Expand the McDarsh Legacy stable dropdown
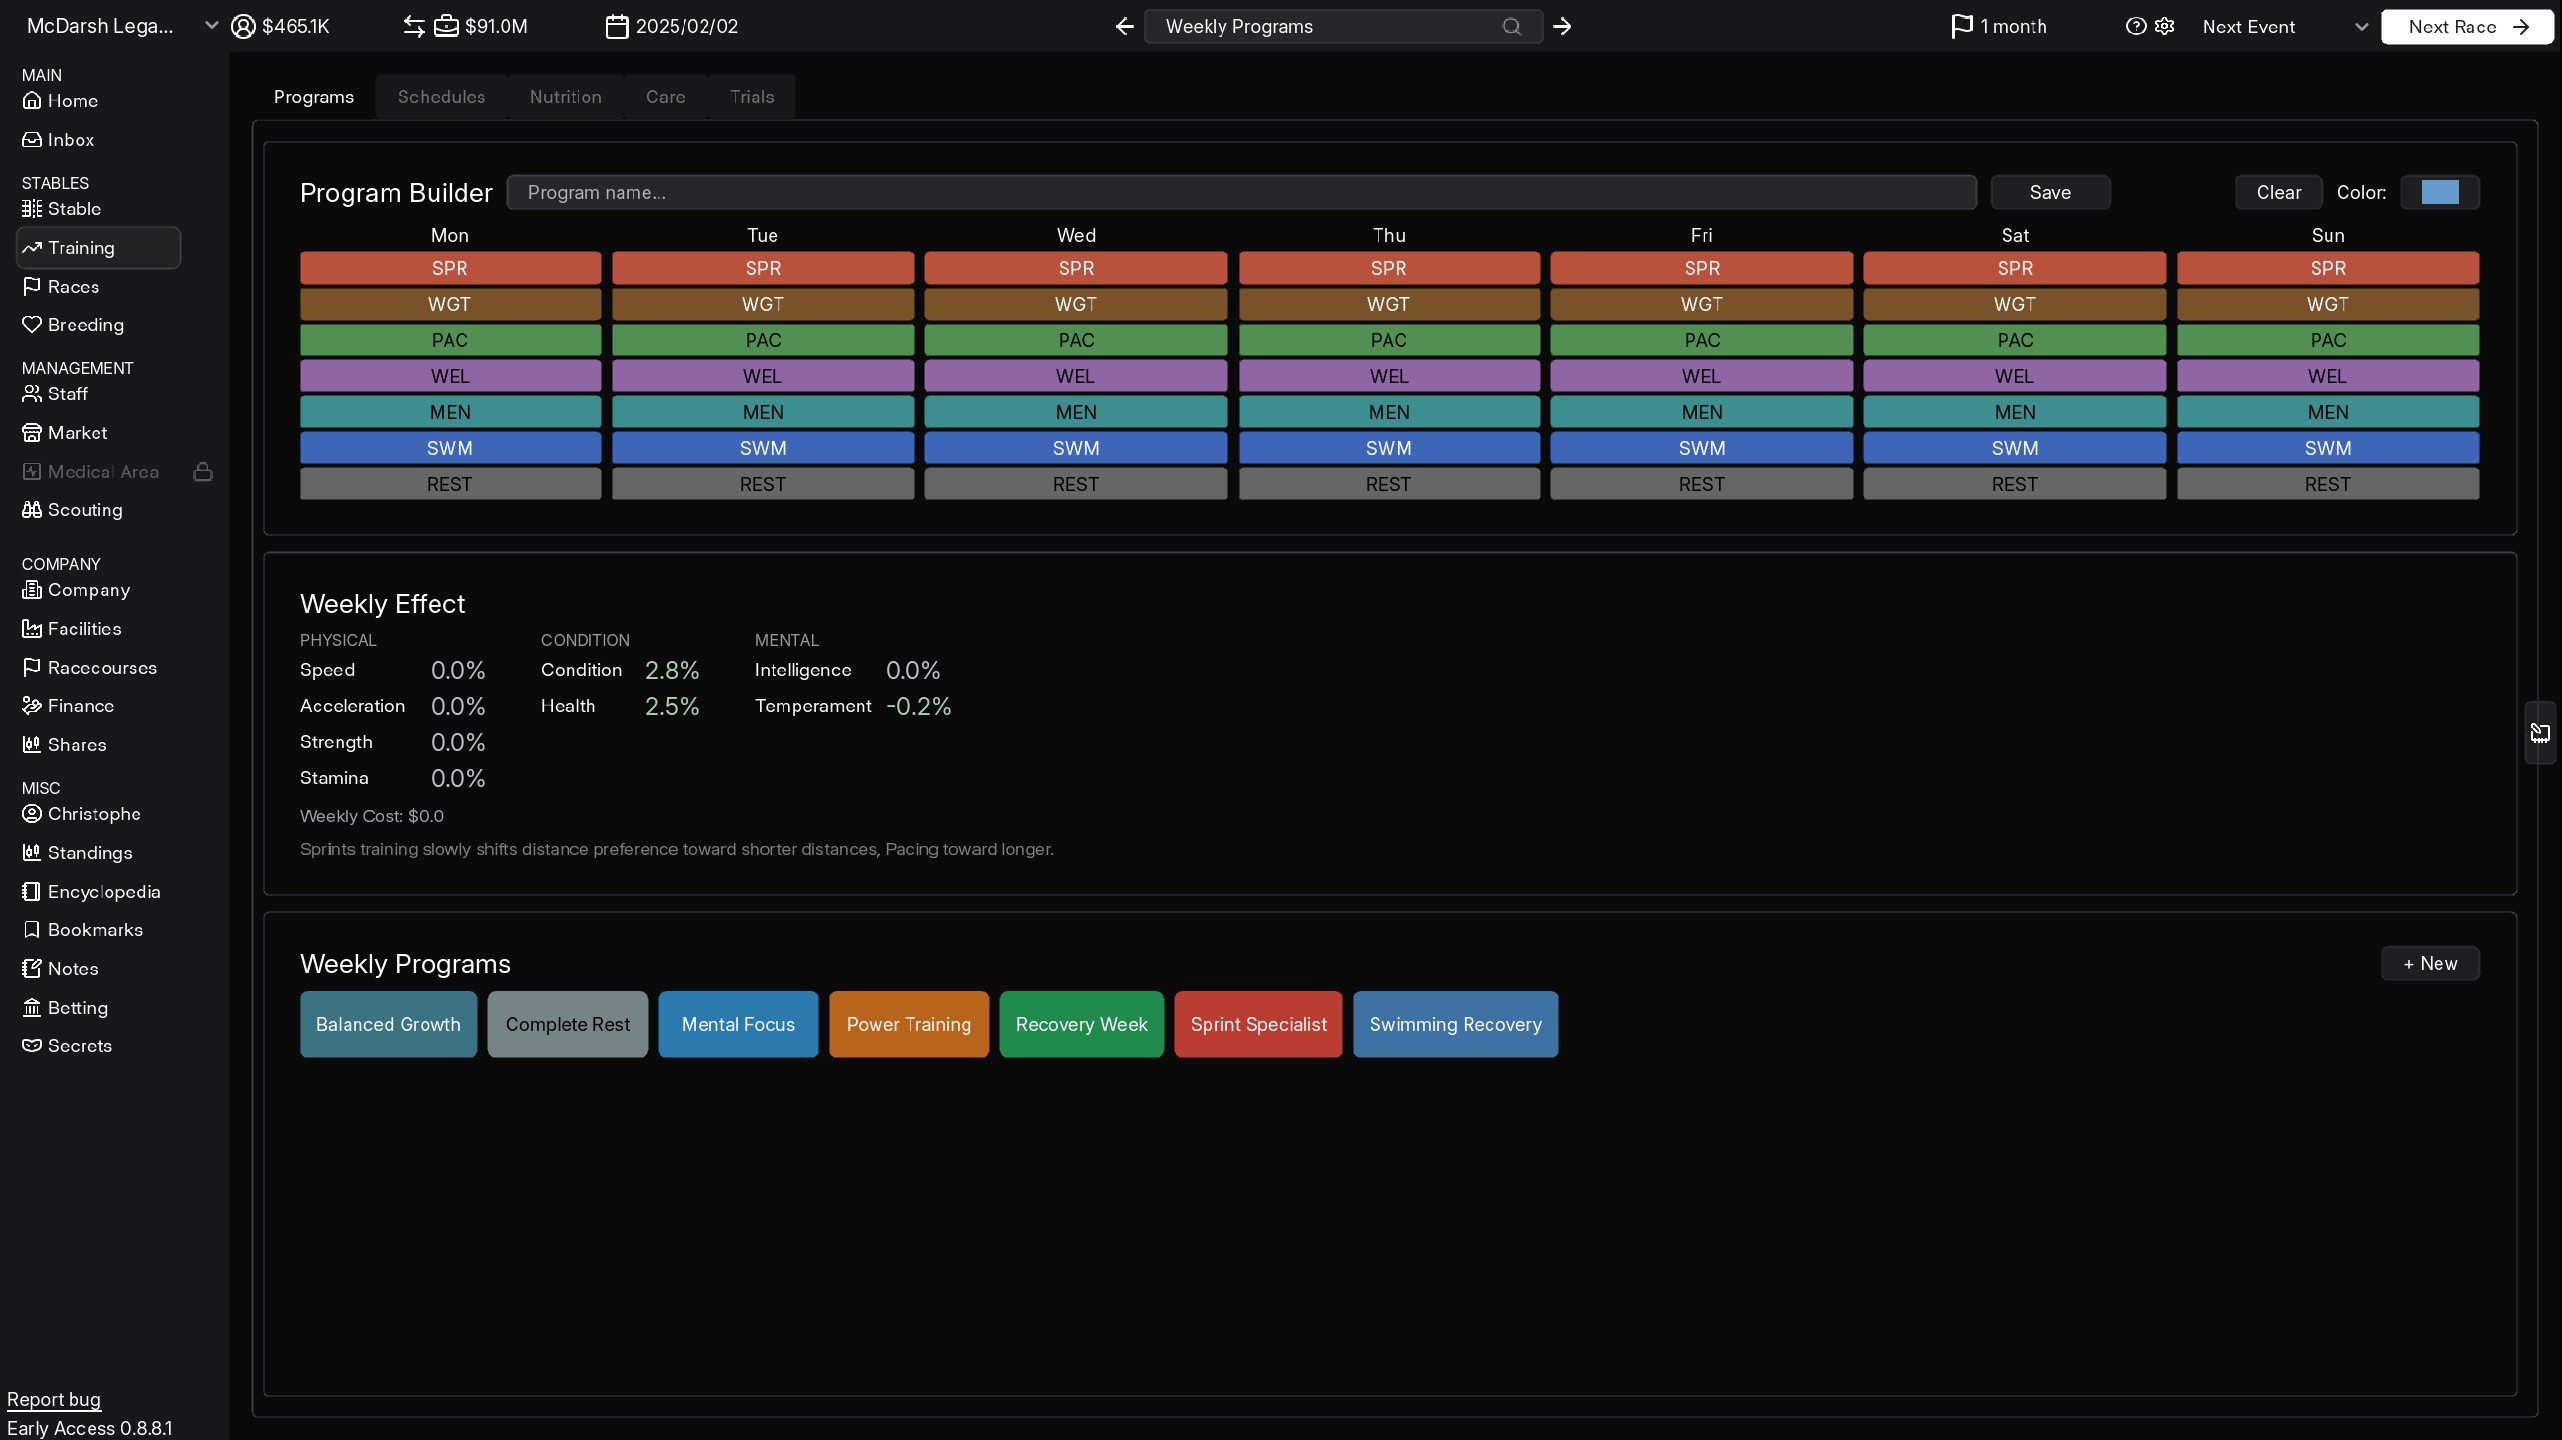This screenshot has height=1440, width=2562. pyautogui.click(x=211, y=26)
